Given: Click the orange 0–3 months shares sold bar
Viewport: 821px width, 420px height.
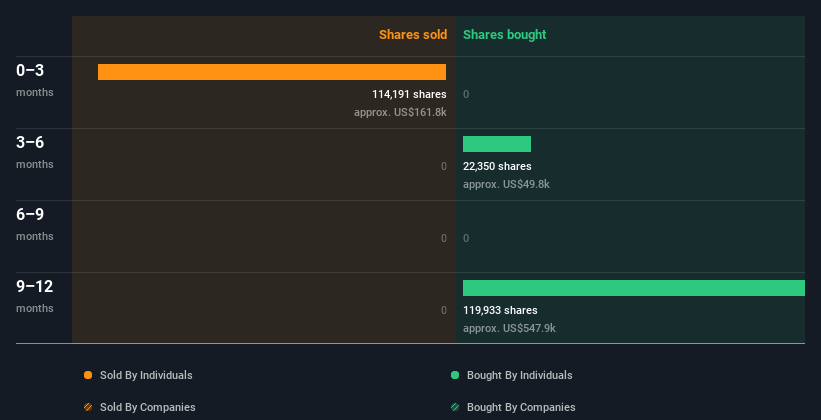Looking at the screenshot, I should [272, 72].
